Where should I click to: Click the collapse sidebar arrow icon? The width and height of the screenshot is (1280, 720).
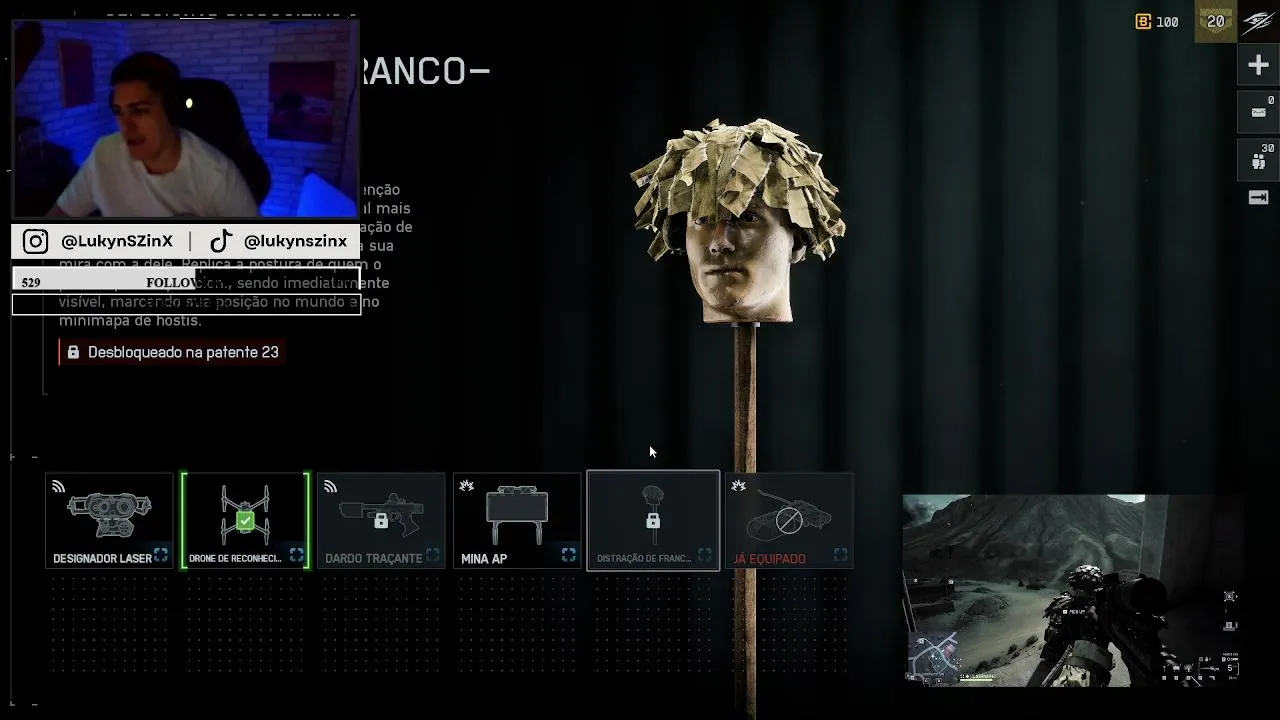(1258, 198)
